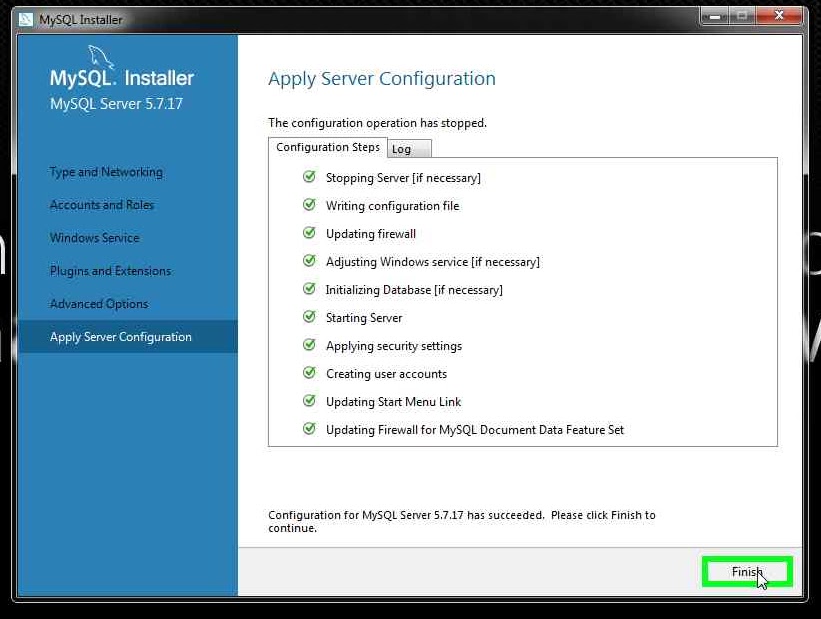The image size is (821, 619).
Task: Minimize the MySQL Installer window
Action: click(715, 16)
